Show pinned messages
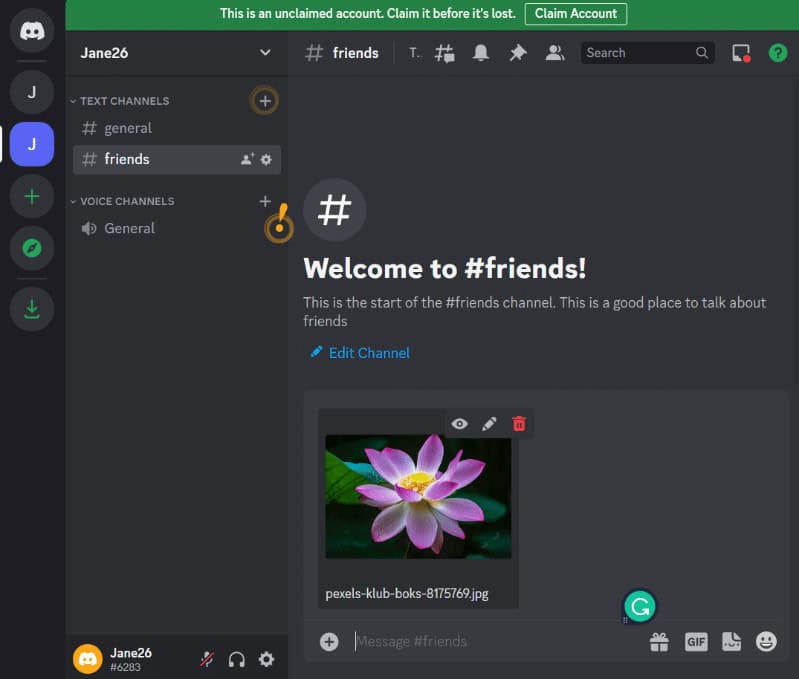Viewport: 799px width, 679px height. coord(517,53)
